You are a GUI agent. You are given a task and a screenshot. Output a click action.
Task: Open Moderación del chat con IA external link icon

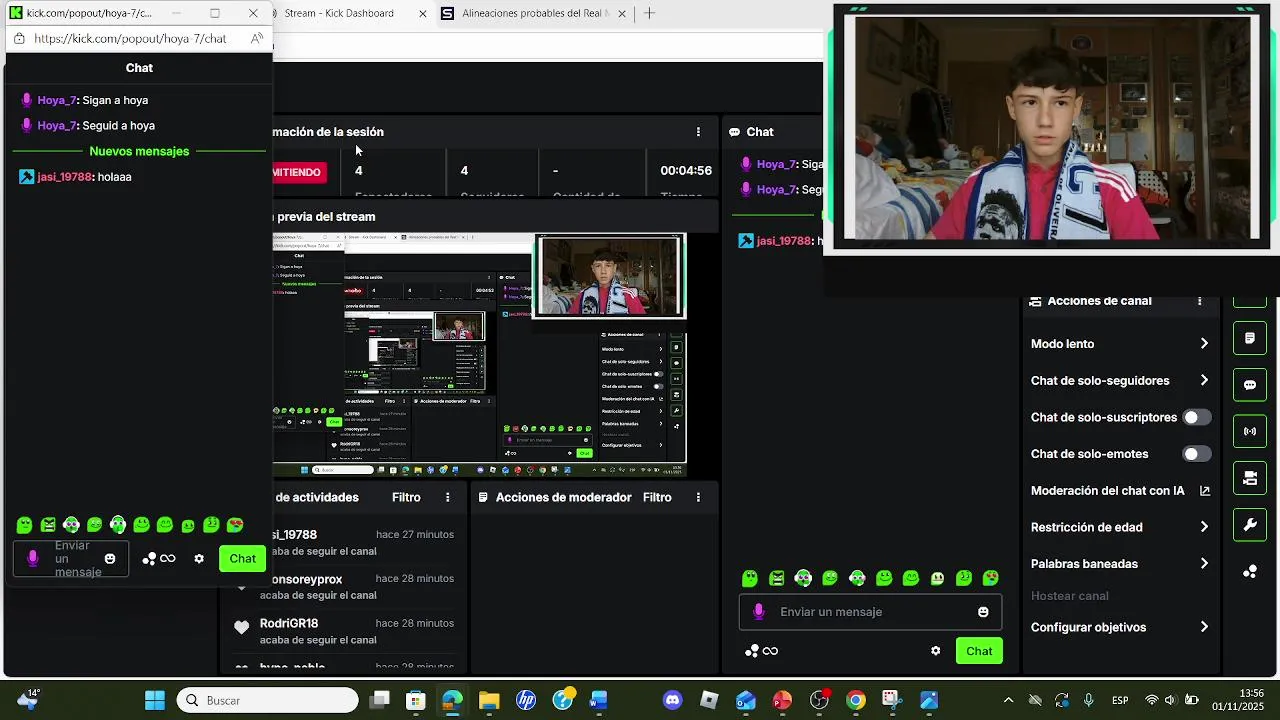(x=1205, y=491)
